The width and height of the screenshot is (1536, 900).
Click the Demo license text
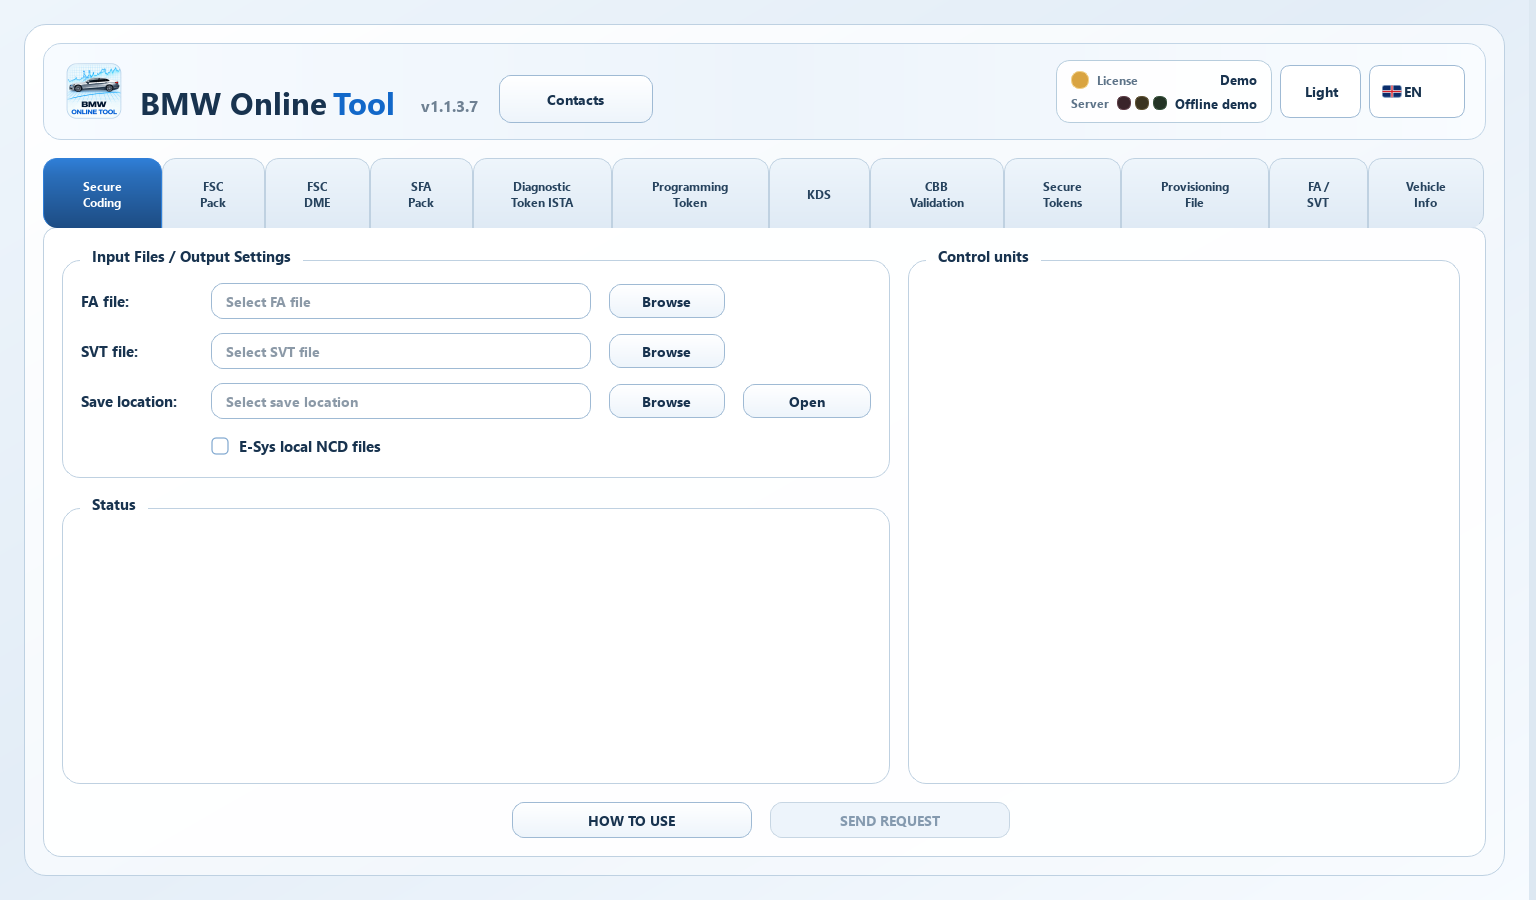click(x=1238, y=80)
